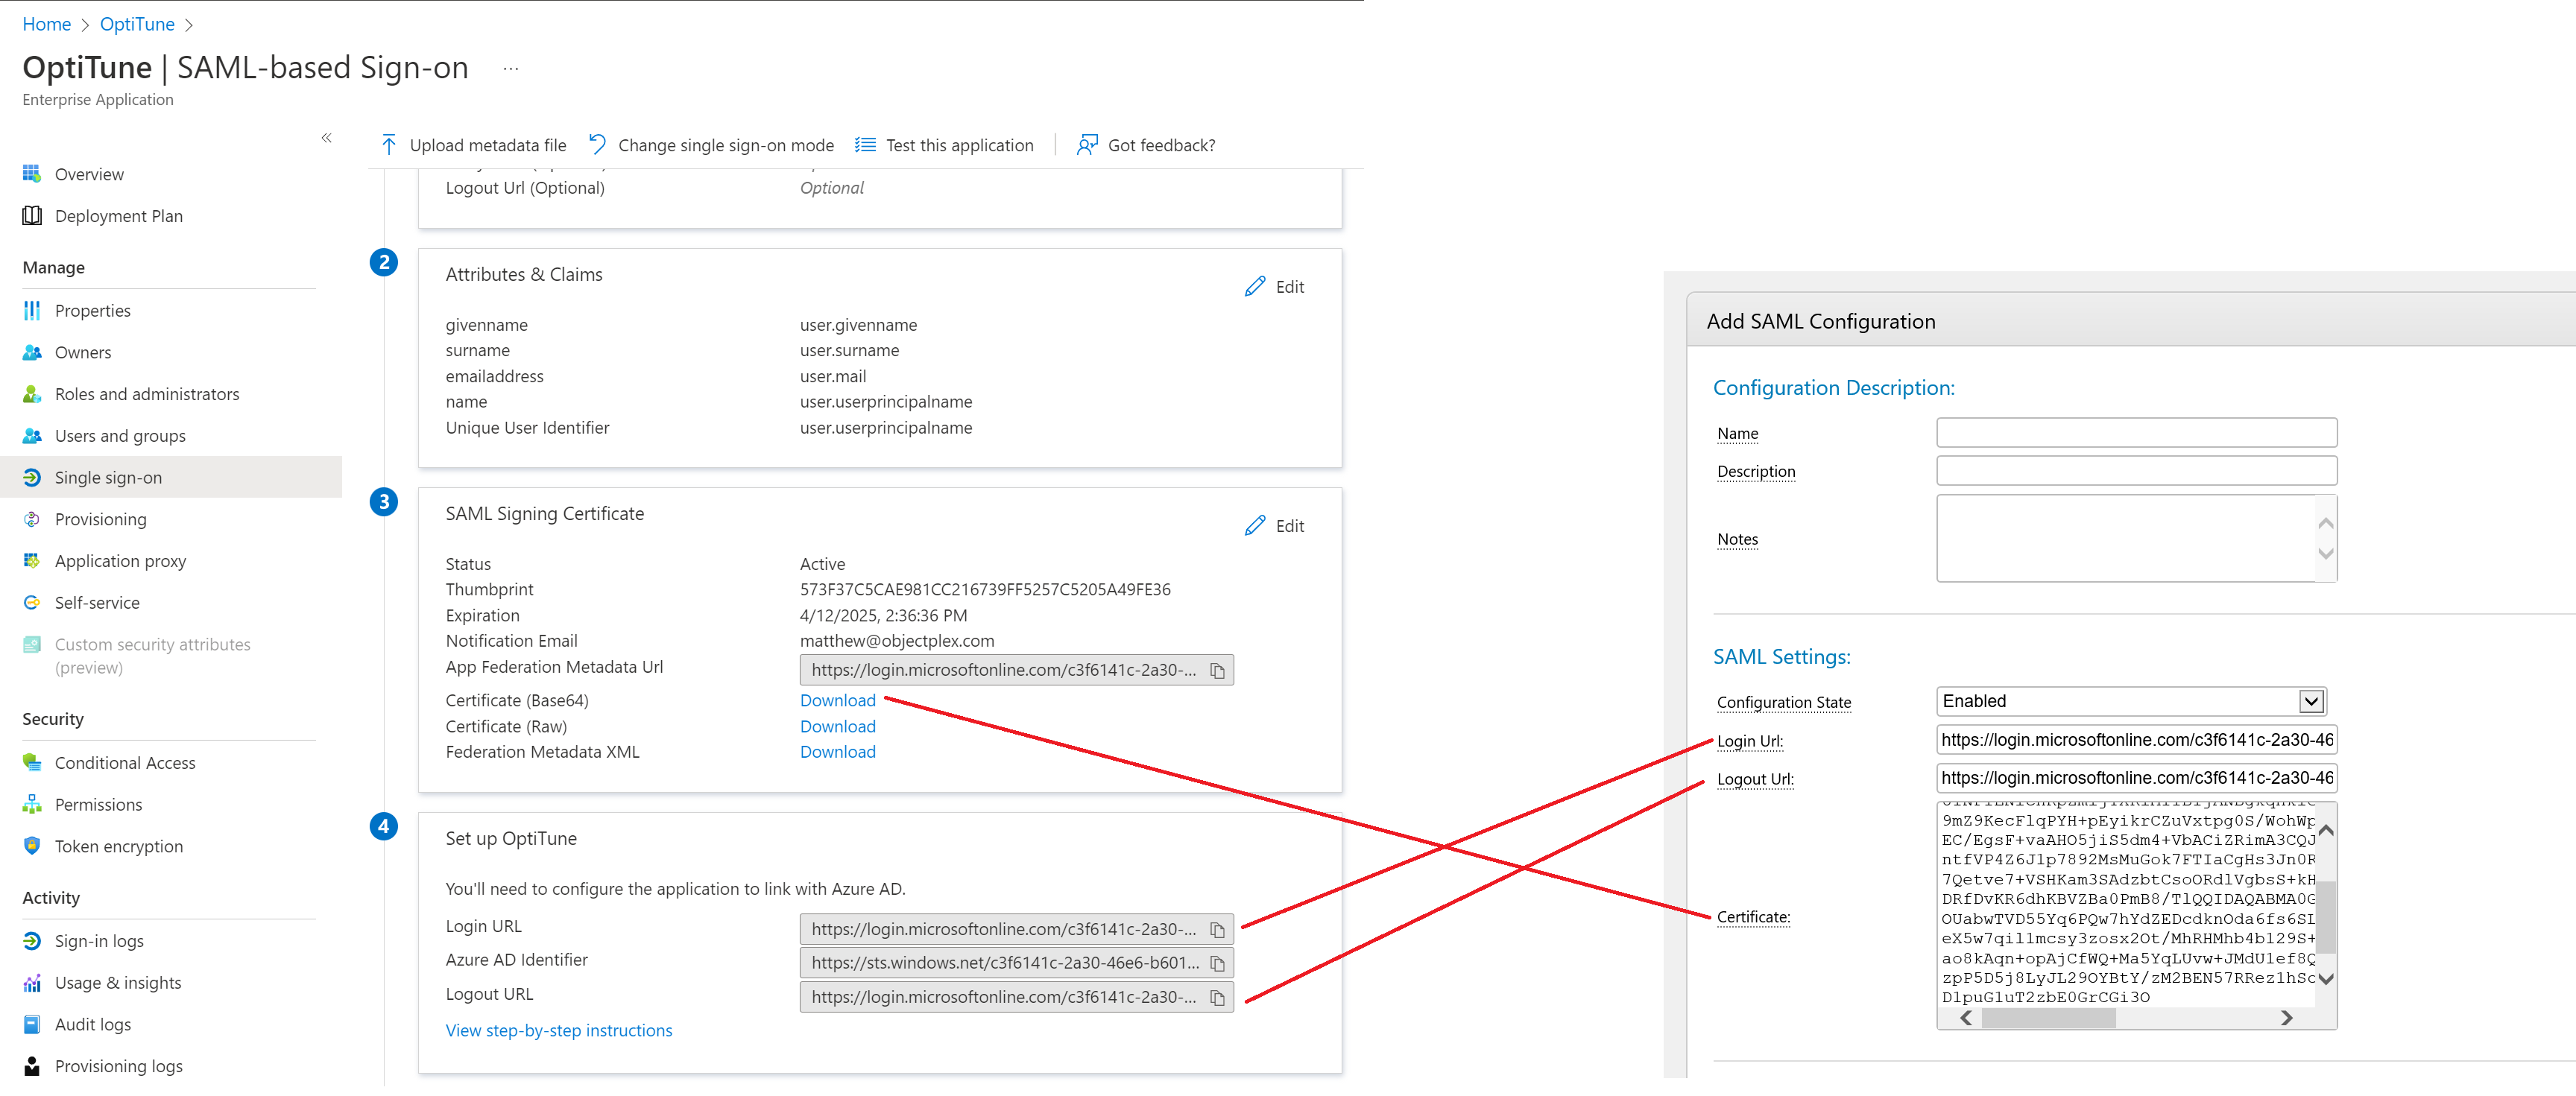The height and width of the screenshot is (1096, 2576).
Task: Click Certificate box scroll left arrow
Action: pyautogui.click(x=1966, y=1019)
